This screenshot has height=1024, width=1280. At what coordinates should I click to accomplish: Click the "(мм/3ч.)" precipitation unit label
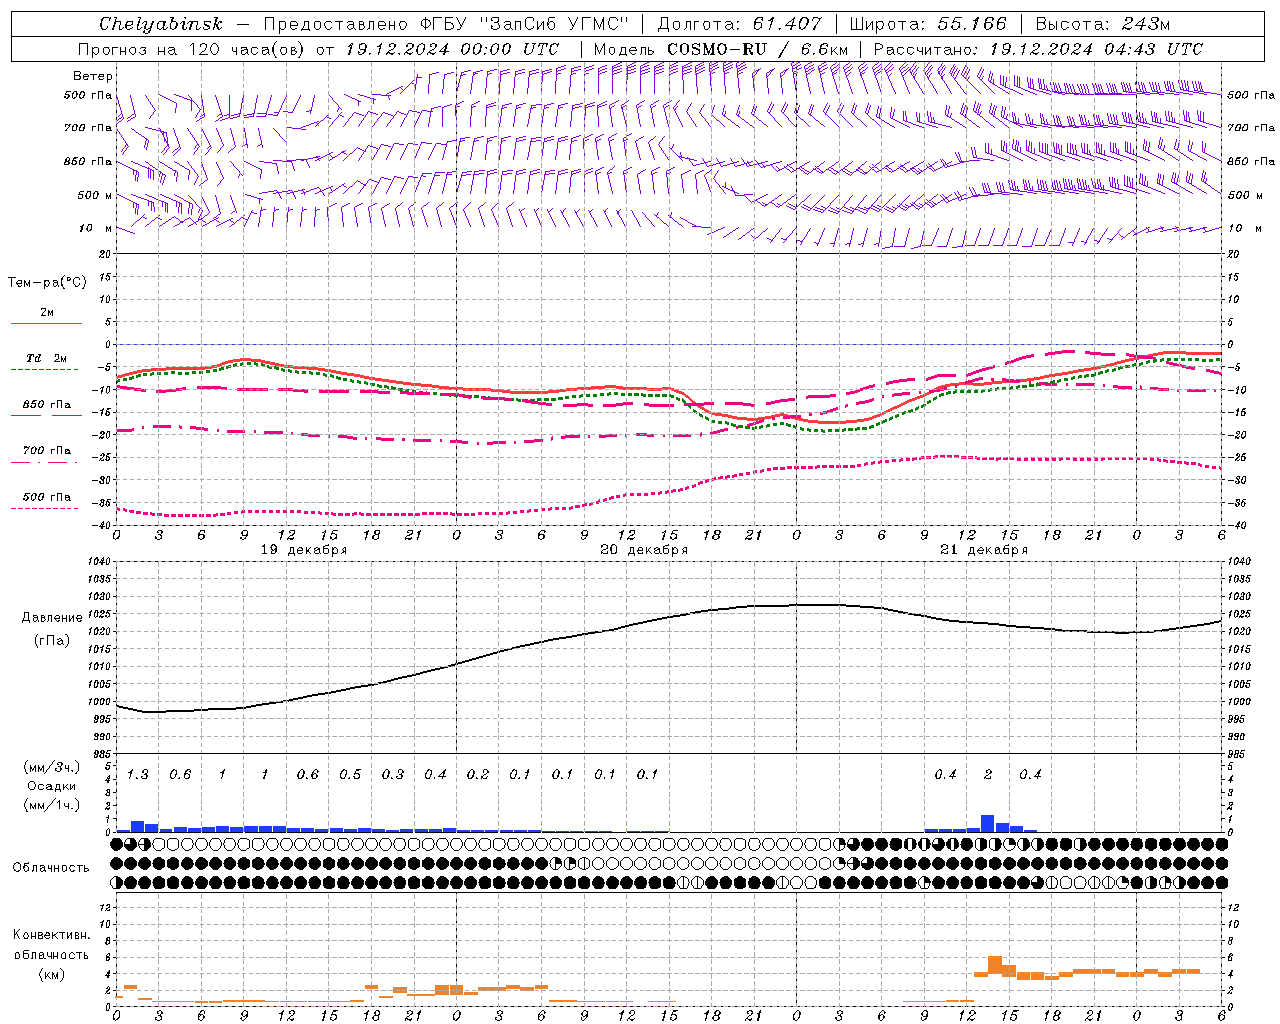[52, 767]
